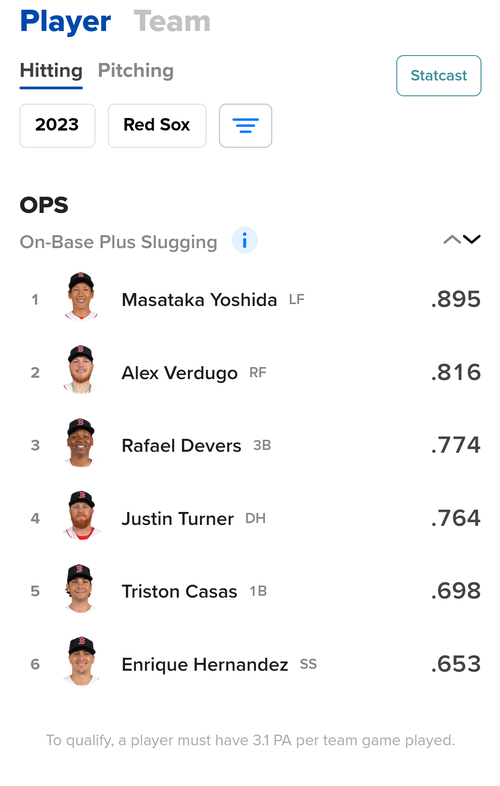Screen dimensions: 500x786
Task: Click the up arrow stat switcher
Action: tap(451, 240)
